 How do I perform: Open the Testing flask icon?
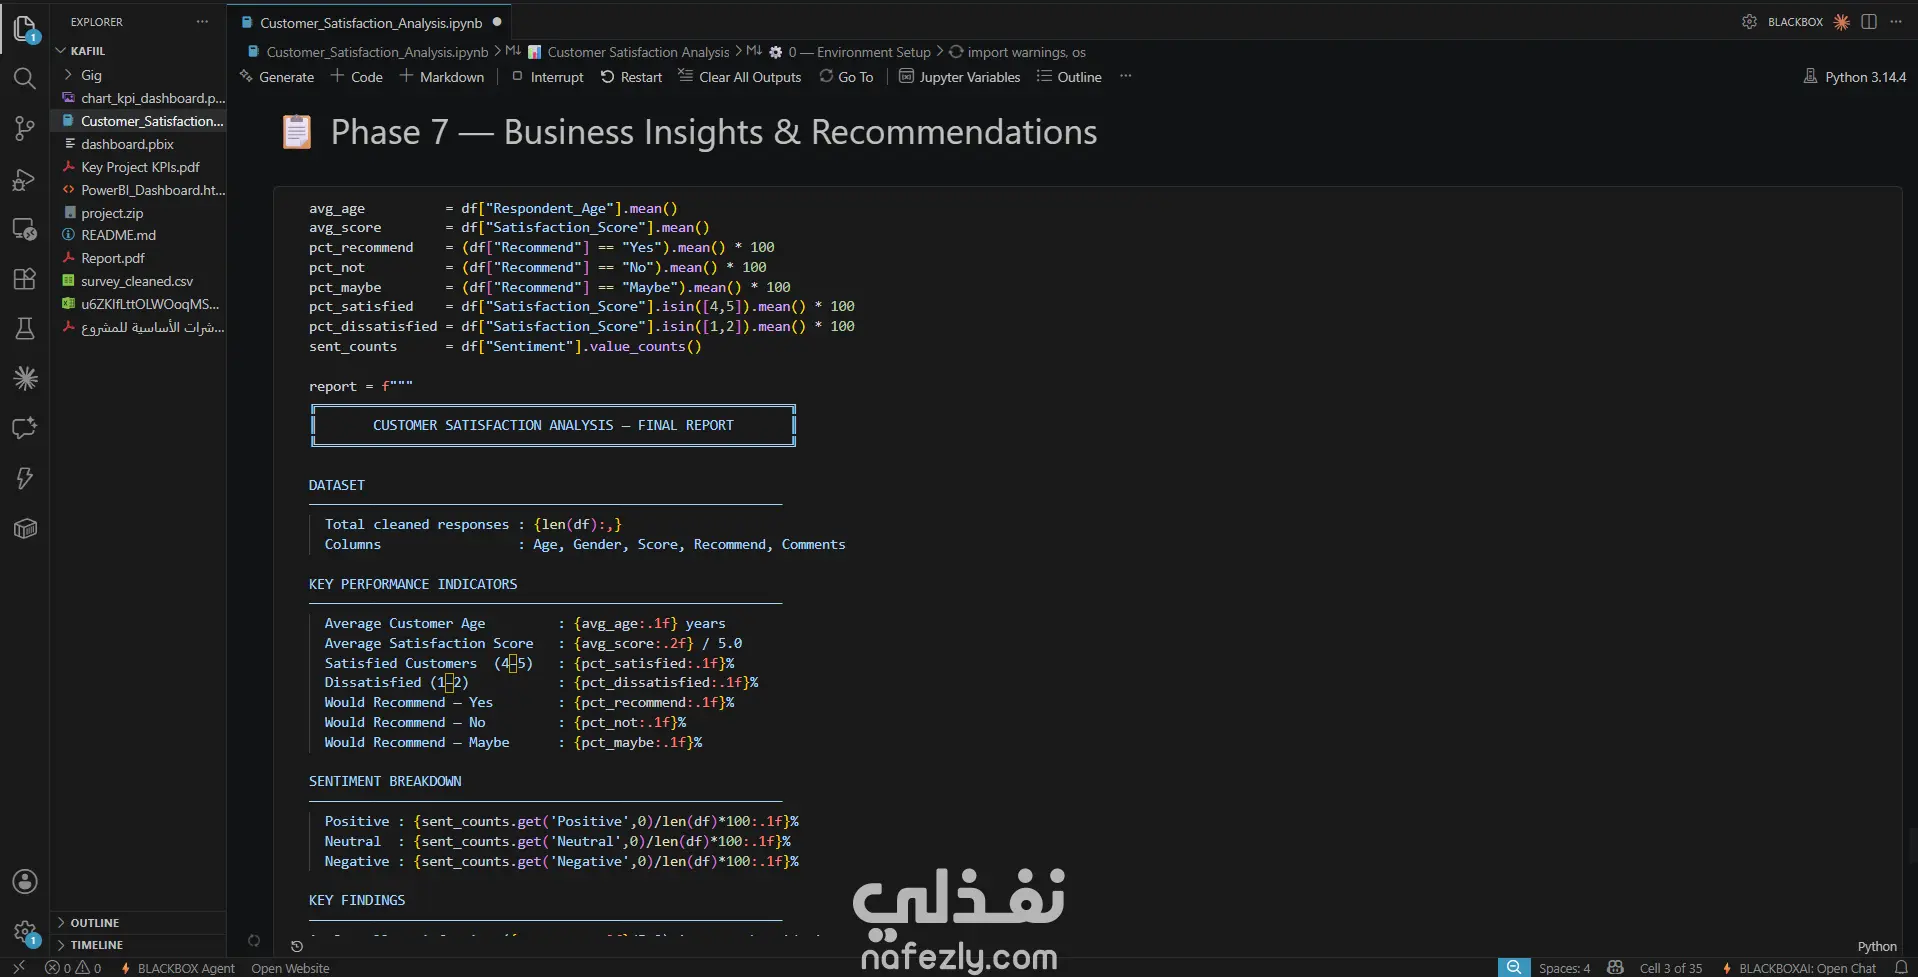(x=25, y=328)
